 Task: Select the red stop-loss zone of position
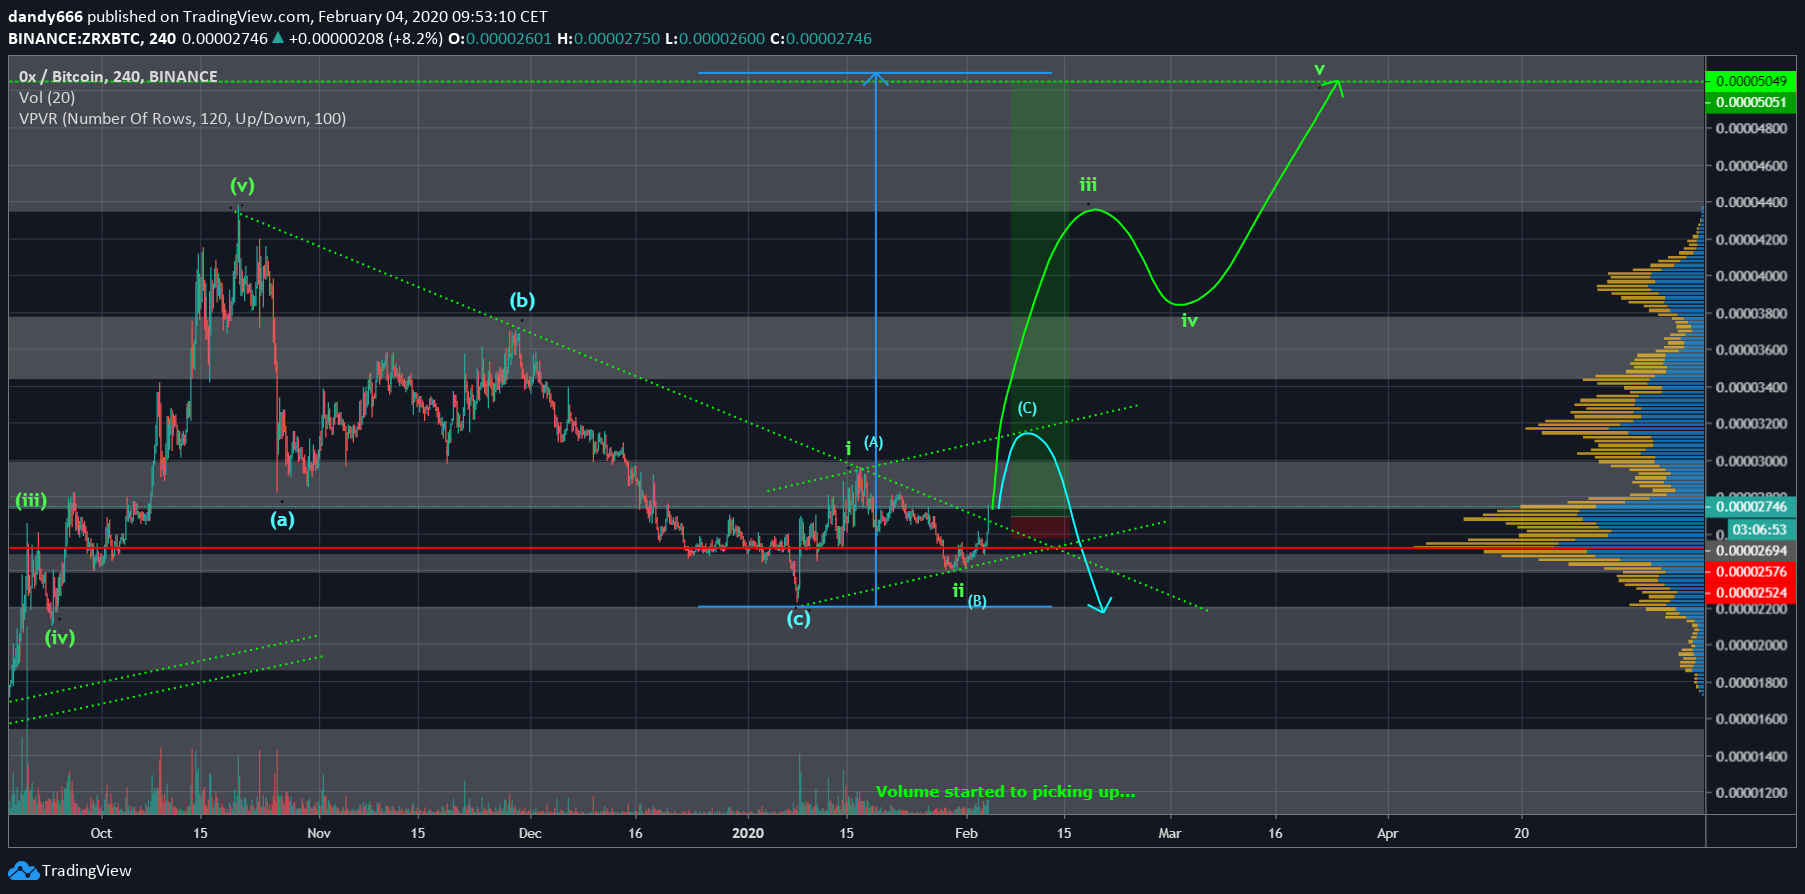coord(1038,527)
